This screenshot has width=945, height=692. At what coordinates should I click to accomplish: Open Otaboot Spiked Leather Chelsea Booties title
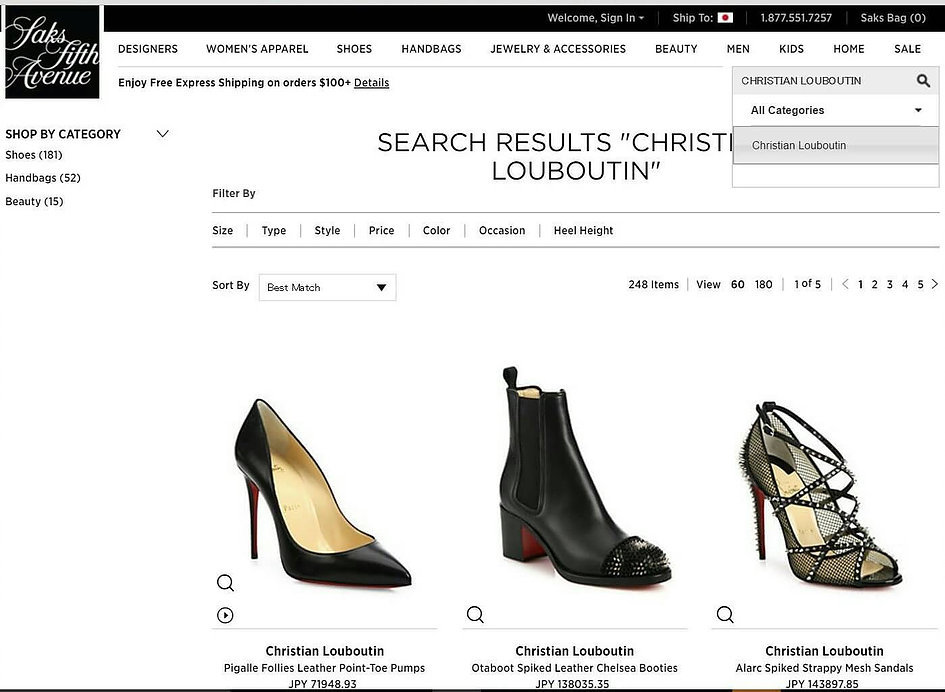tap(574, 668)
